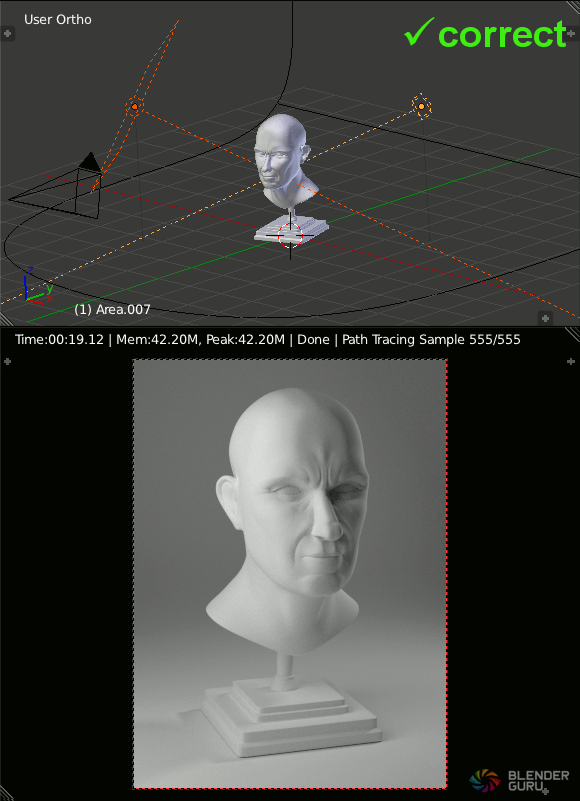Expand the 3D viewport tool shelf plus icon
Image resolution: width=580 pixels, height=801 pixels.
[x=7, y=34]
